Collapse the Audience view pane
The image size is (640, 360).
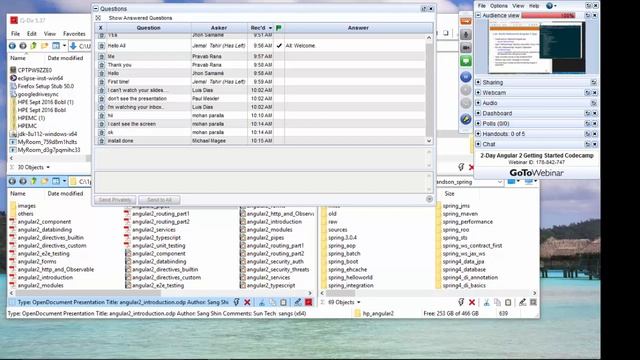[478, 15]
